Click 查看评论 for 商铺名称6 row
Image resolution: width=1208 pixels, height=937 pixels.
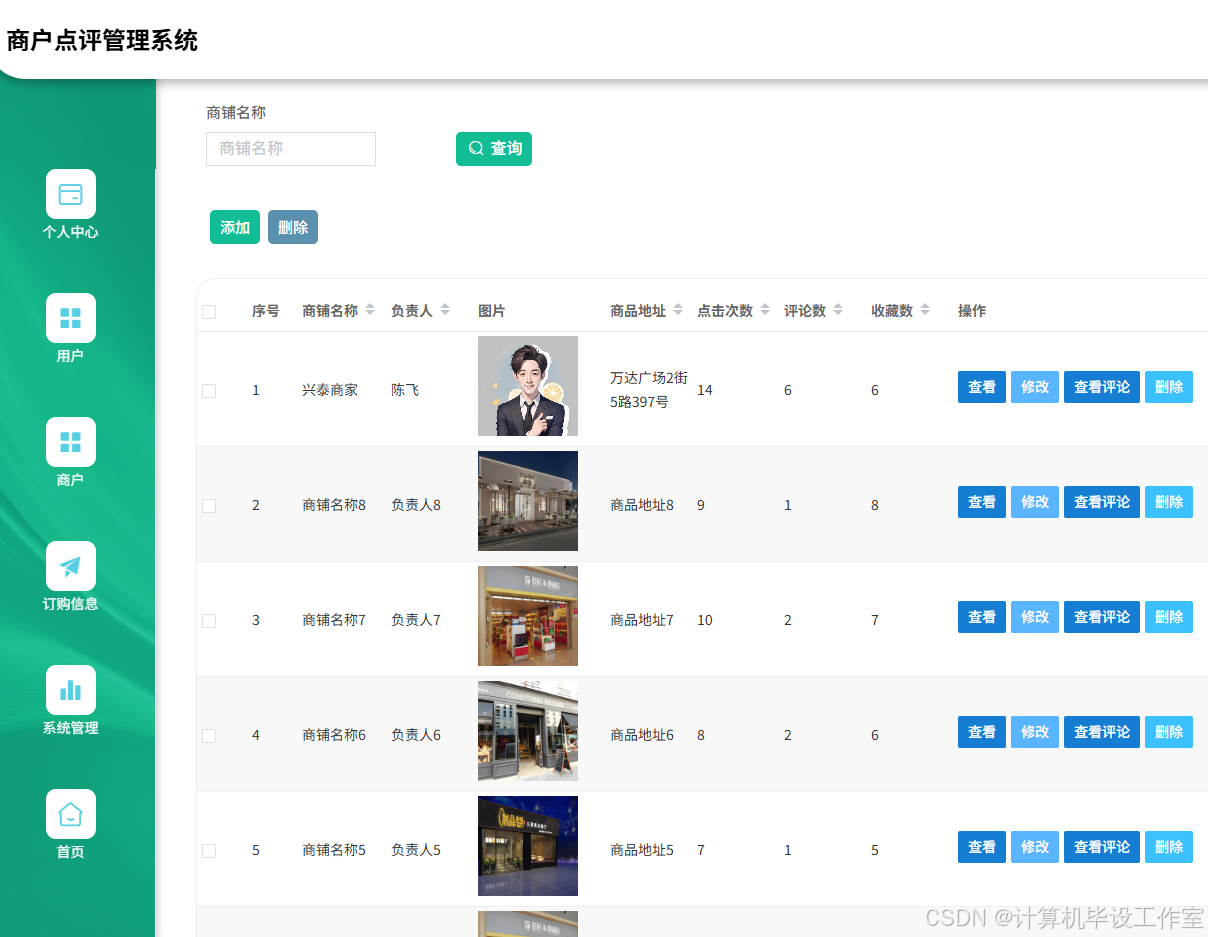(1102, 732)
